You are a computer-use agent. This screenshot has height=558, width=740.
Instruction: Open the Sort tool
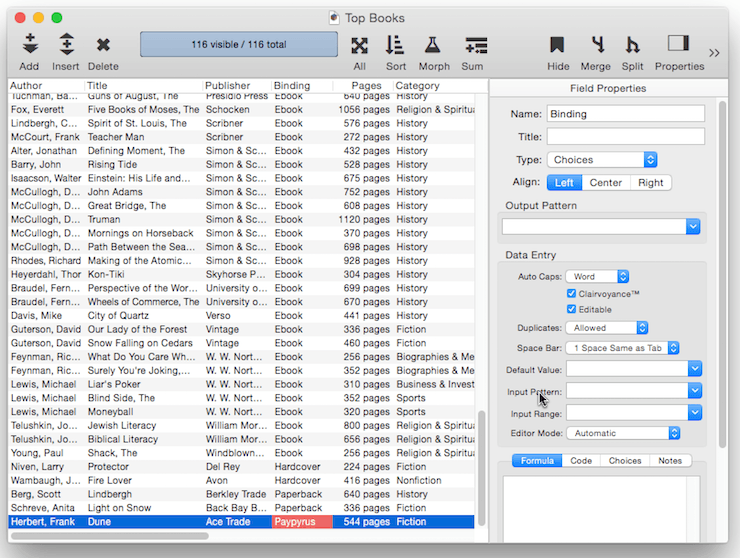[x=395, y=45]
